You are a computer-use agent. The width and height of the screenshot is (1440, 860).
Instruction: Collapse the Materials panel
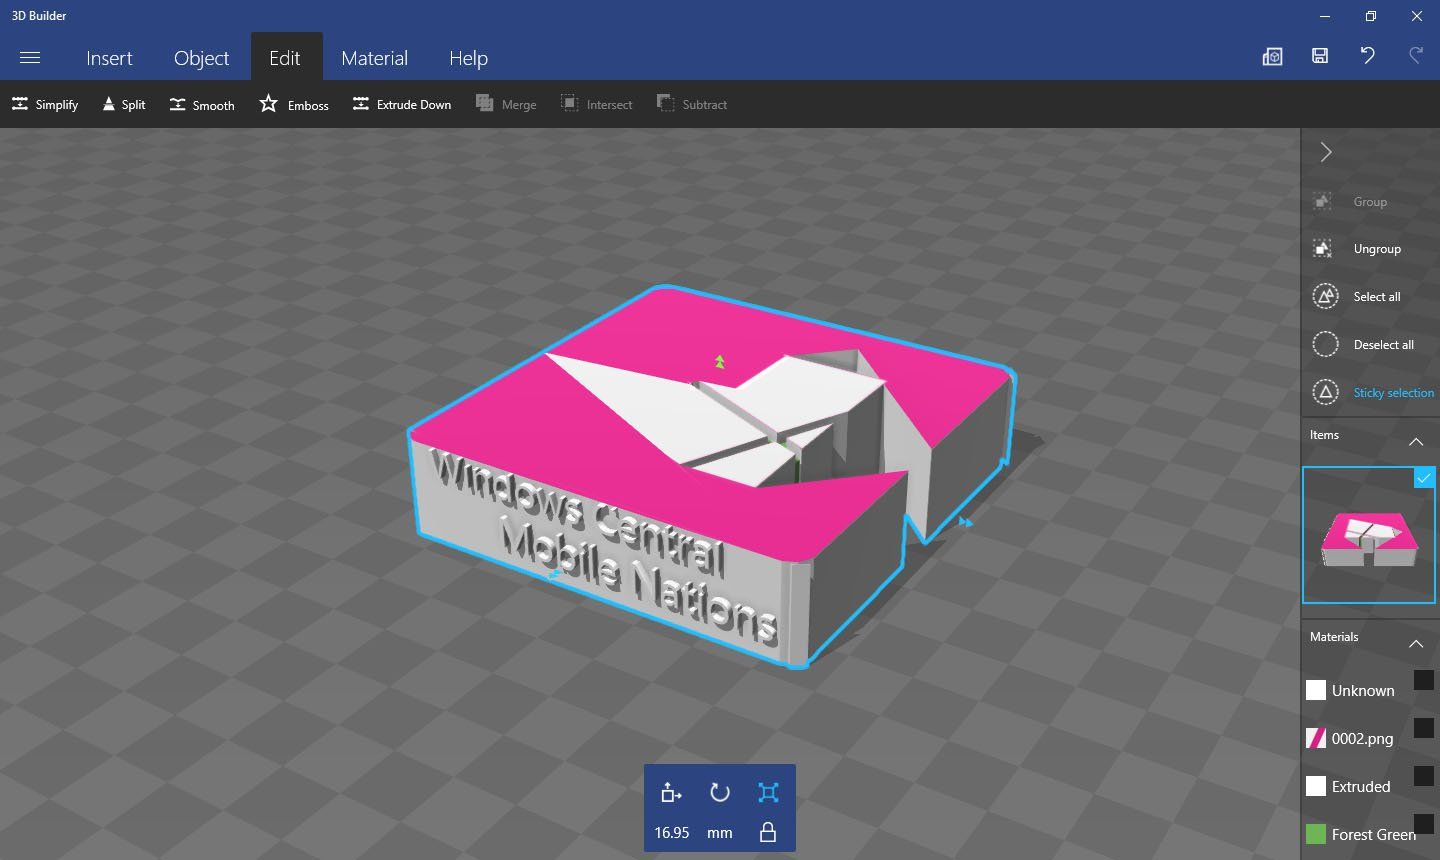pyautogui.click(x=1416, y=643)
